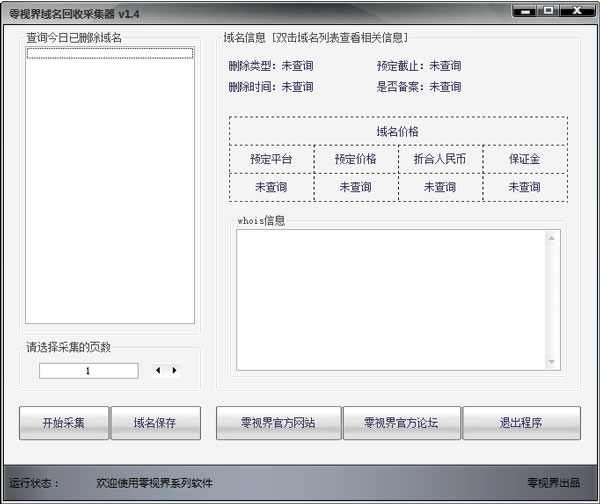Click the 开始采集 button
This screenshot has height=504, width=600.
[x=64, y=423]
